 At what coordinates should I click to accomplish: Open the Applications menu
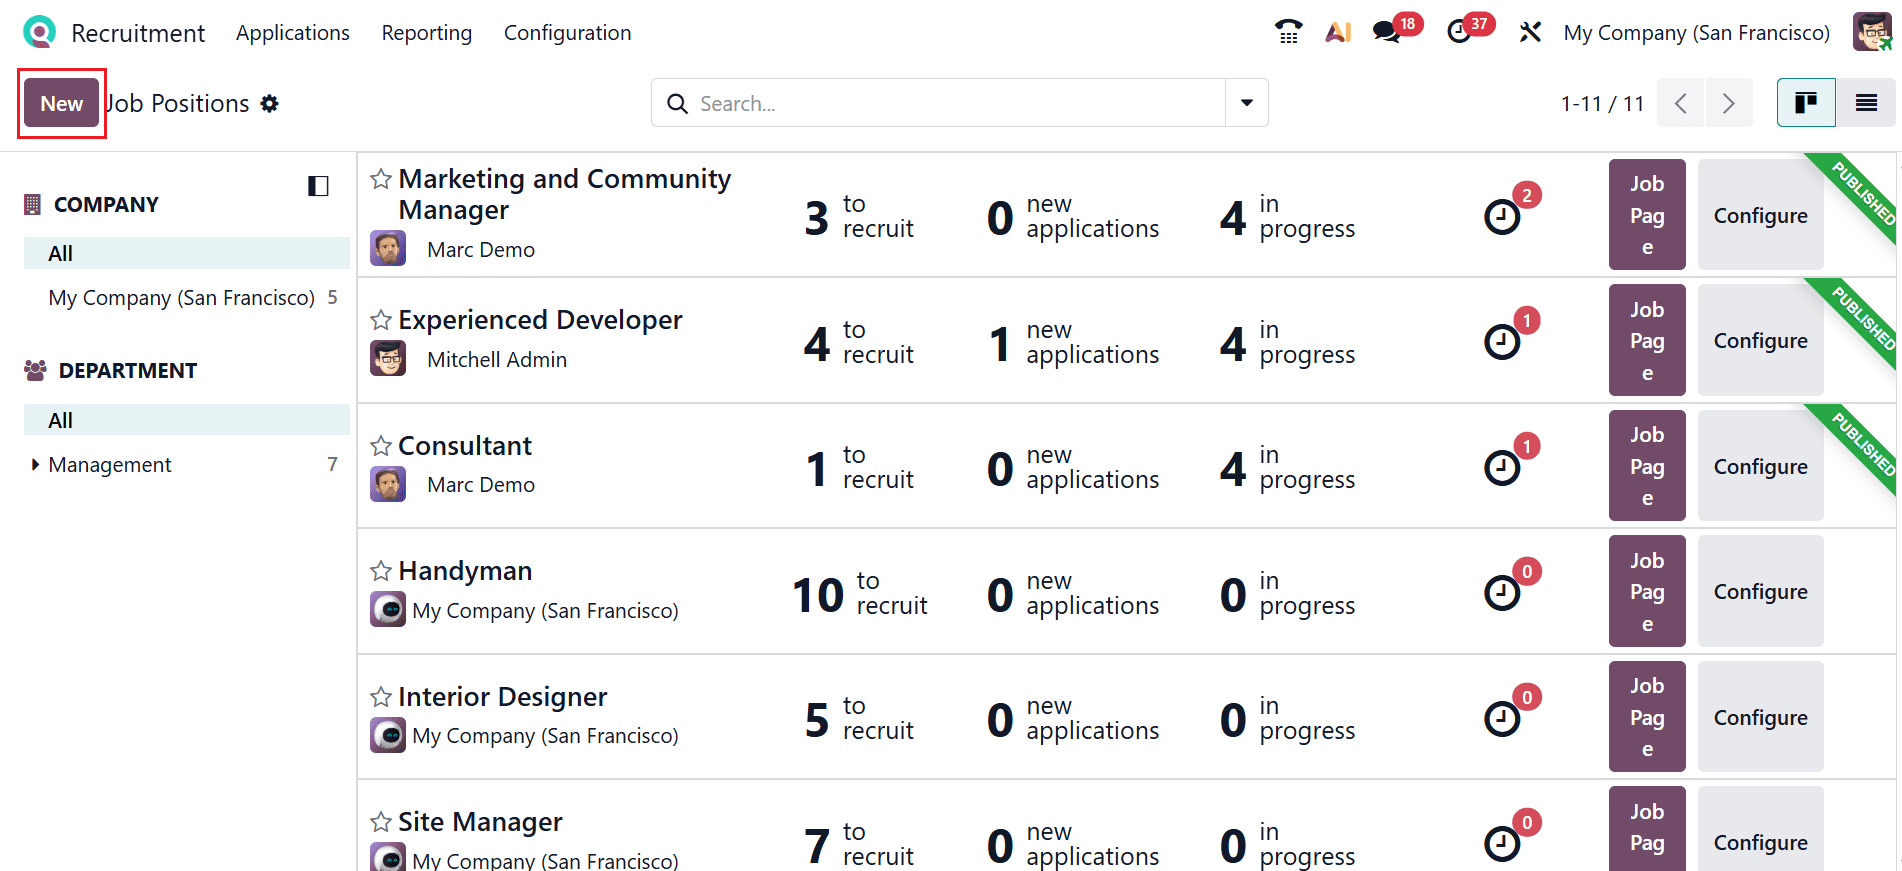coord(293,33)
